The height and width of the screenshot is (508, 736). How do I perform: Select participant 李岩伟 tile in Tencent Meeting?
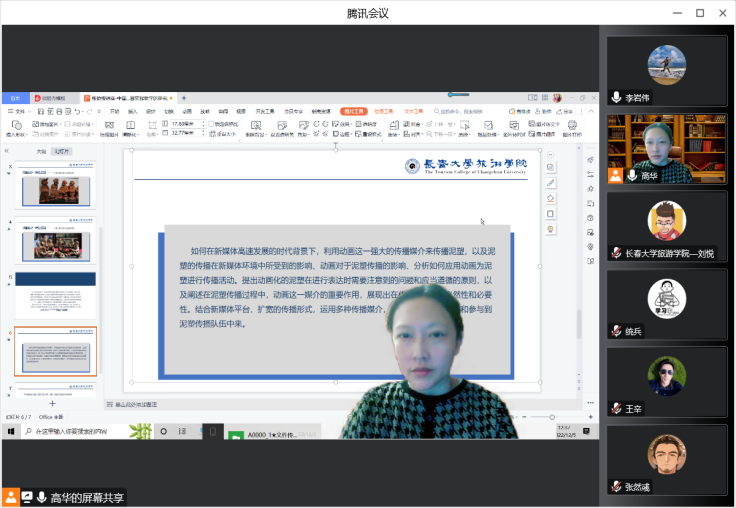(x=667, y=71)
